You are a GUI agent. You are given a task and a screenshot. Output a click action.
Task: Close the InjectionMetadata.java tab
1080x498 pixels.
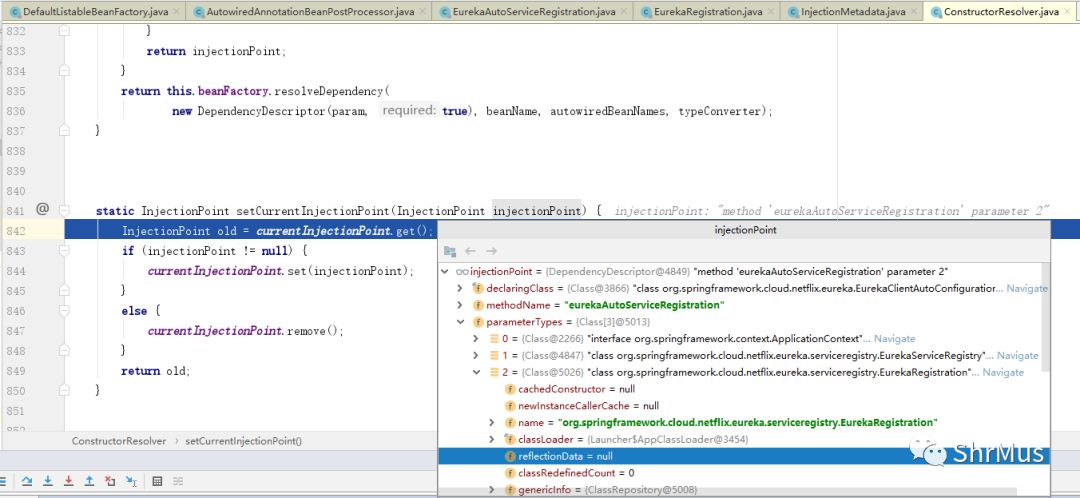click(x=914, y=12)
